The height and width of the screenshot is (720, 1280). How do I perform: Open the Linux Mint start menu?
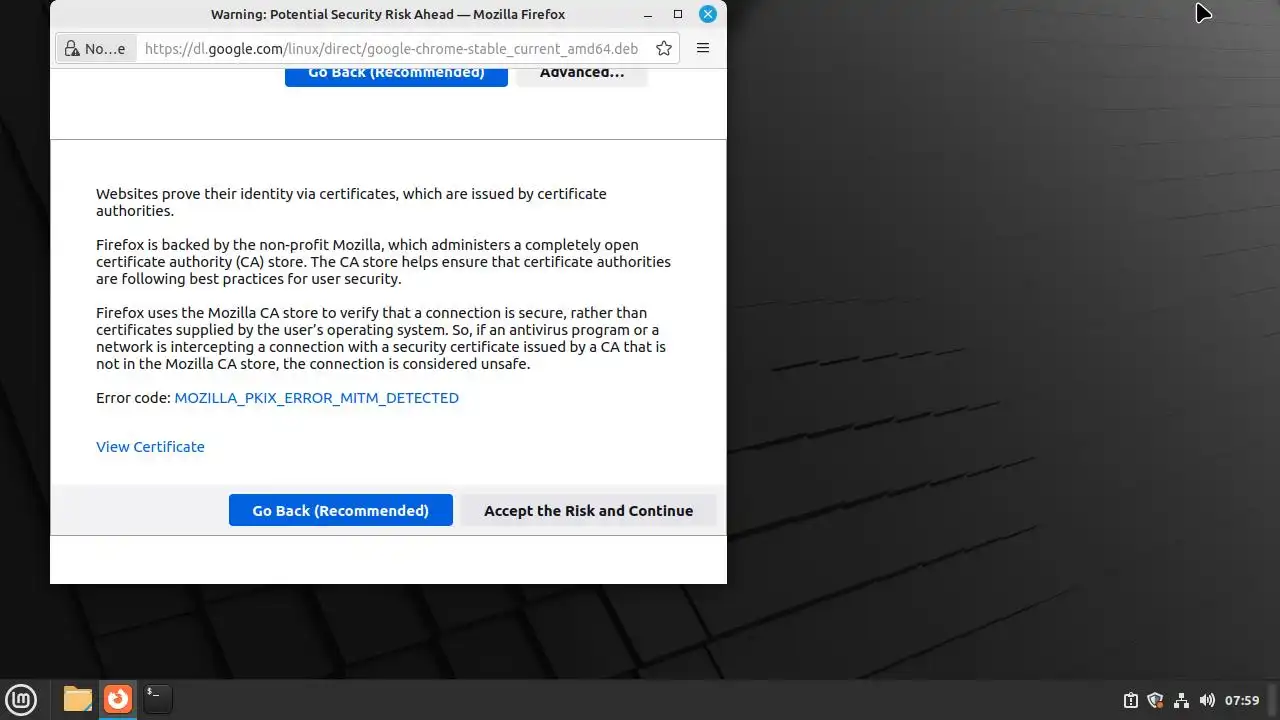tap(22, 699)
